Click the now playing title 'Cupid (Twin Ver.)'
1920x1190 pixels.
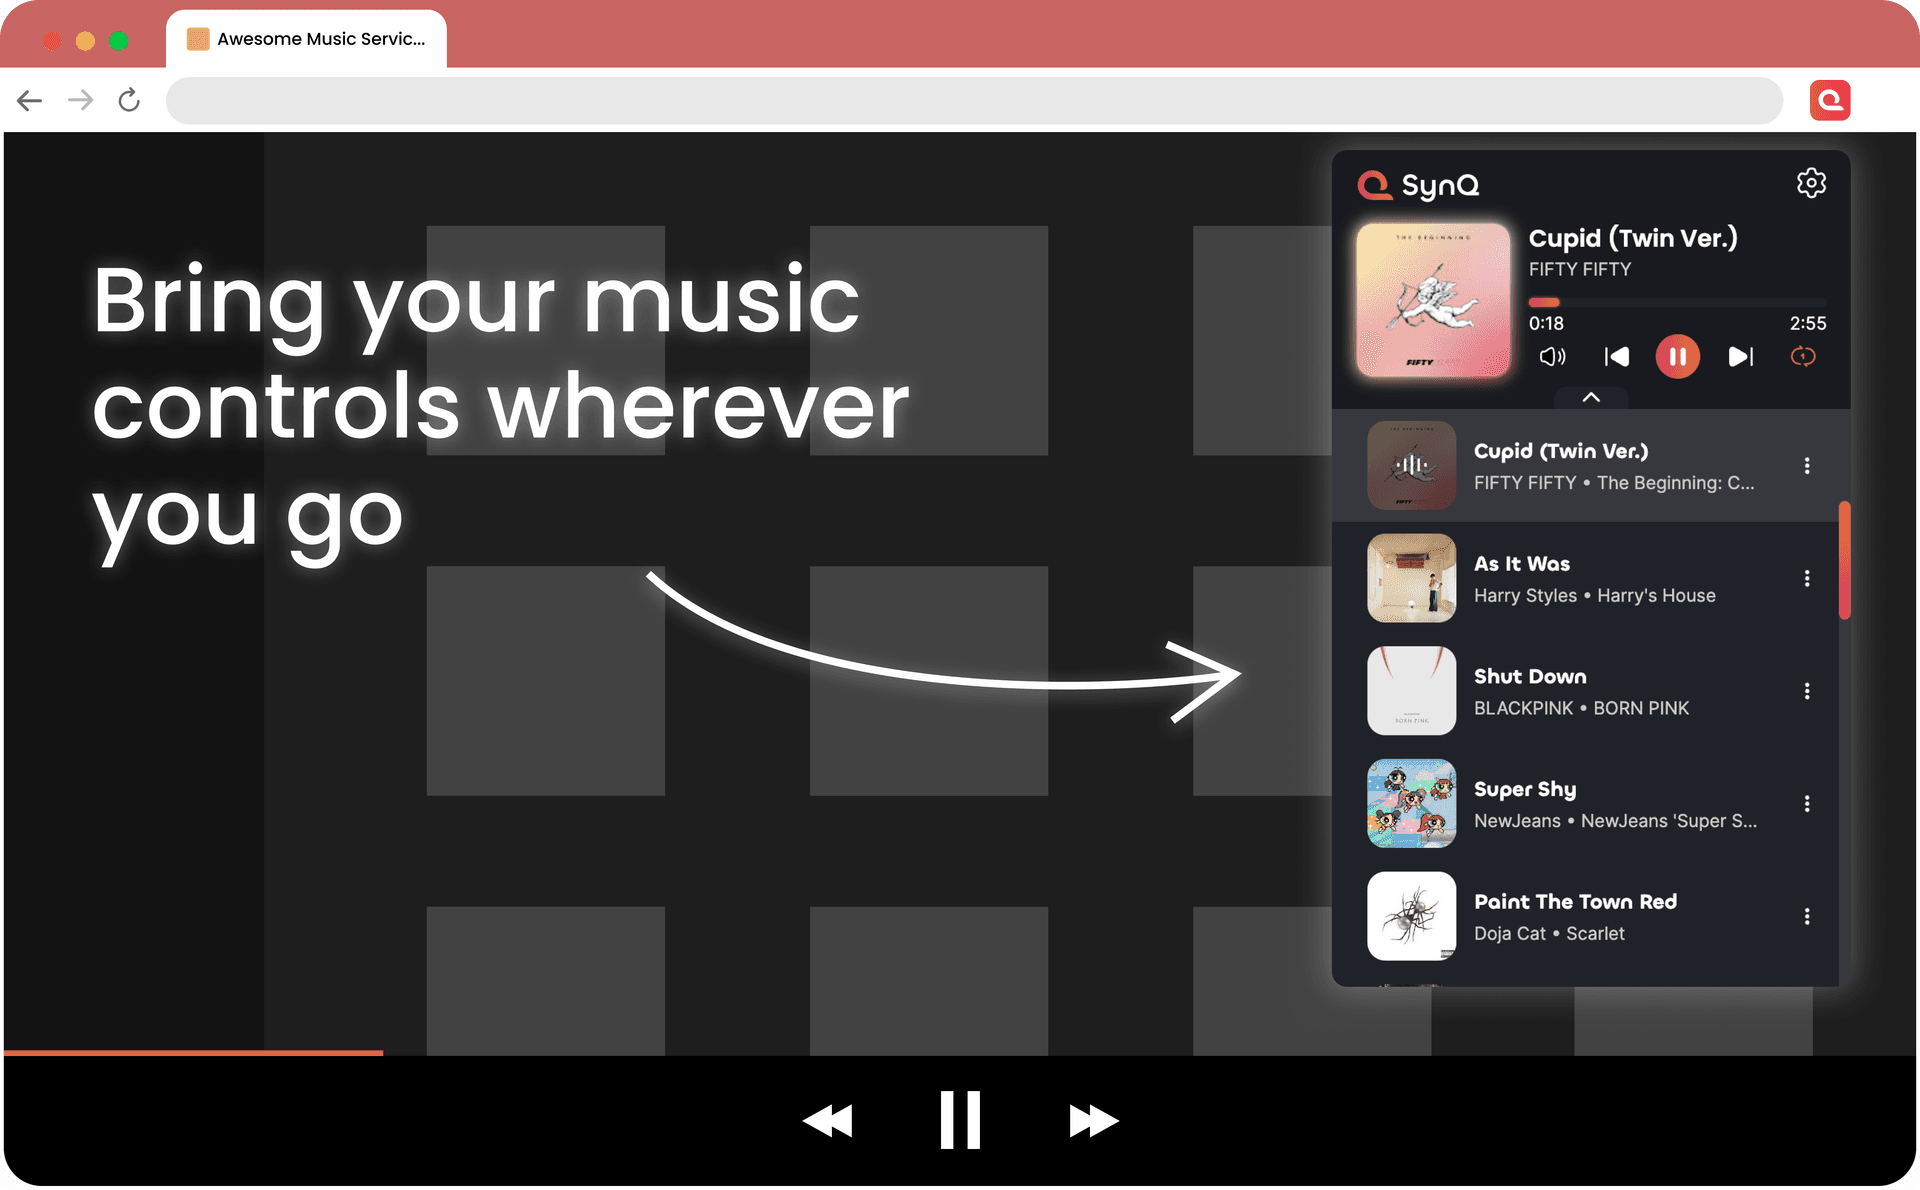tap(1633, 238)
